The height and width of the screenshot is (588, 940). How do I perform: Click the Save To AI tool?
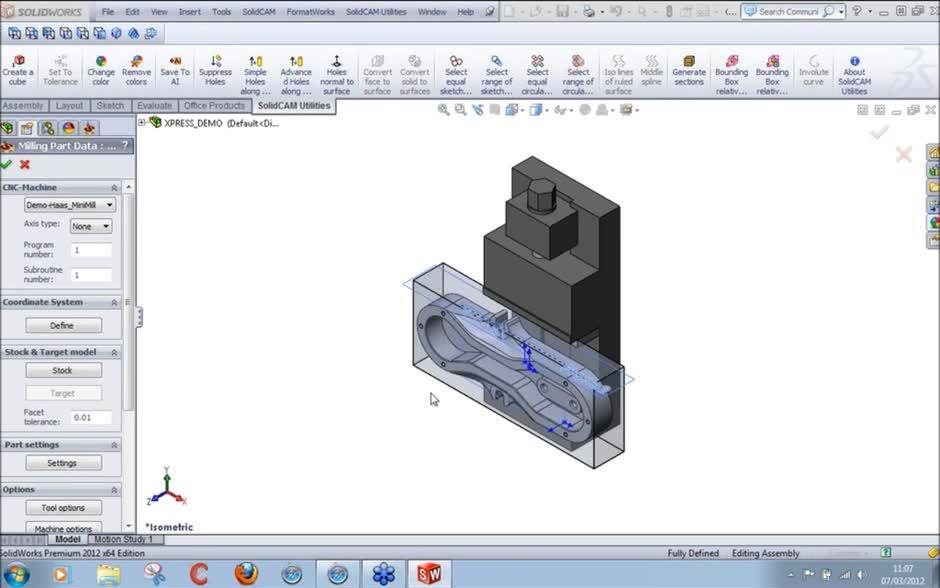174,70
